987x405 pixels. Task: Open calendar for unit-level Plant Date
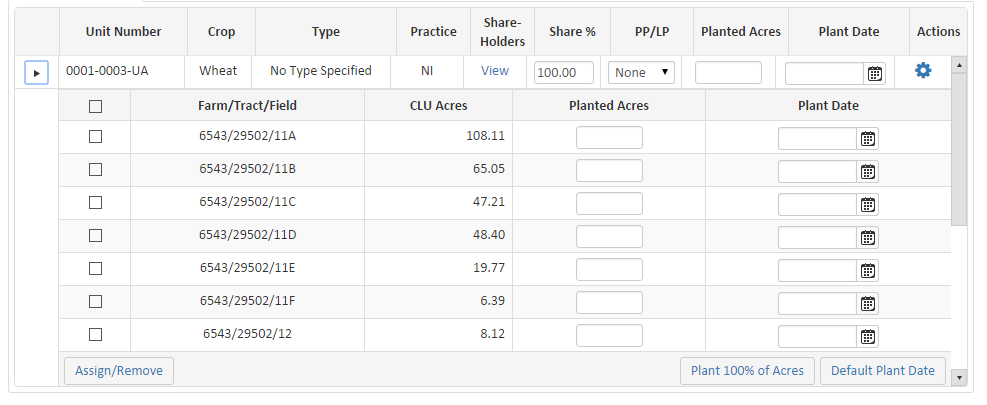(875, 73)
